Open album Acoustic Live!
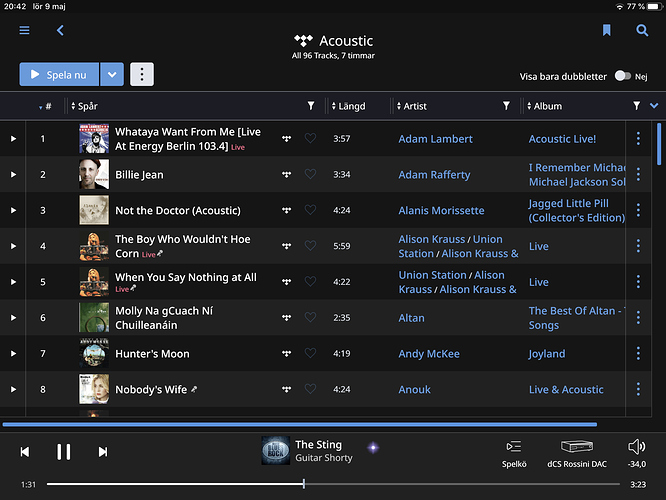 562,139
